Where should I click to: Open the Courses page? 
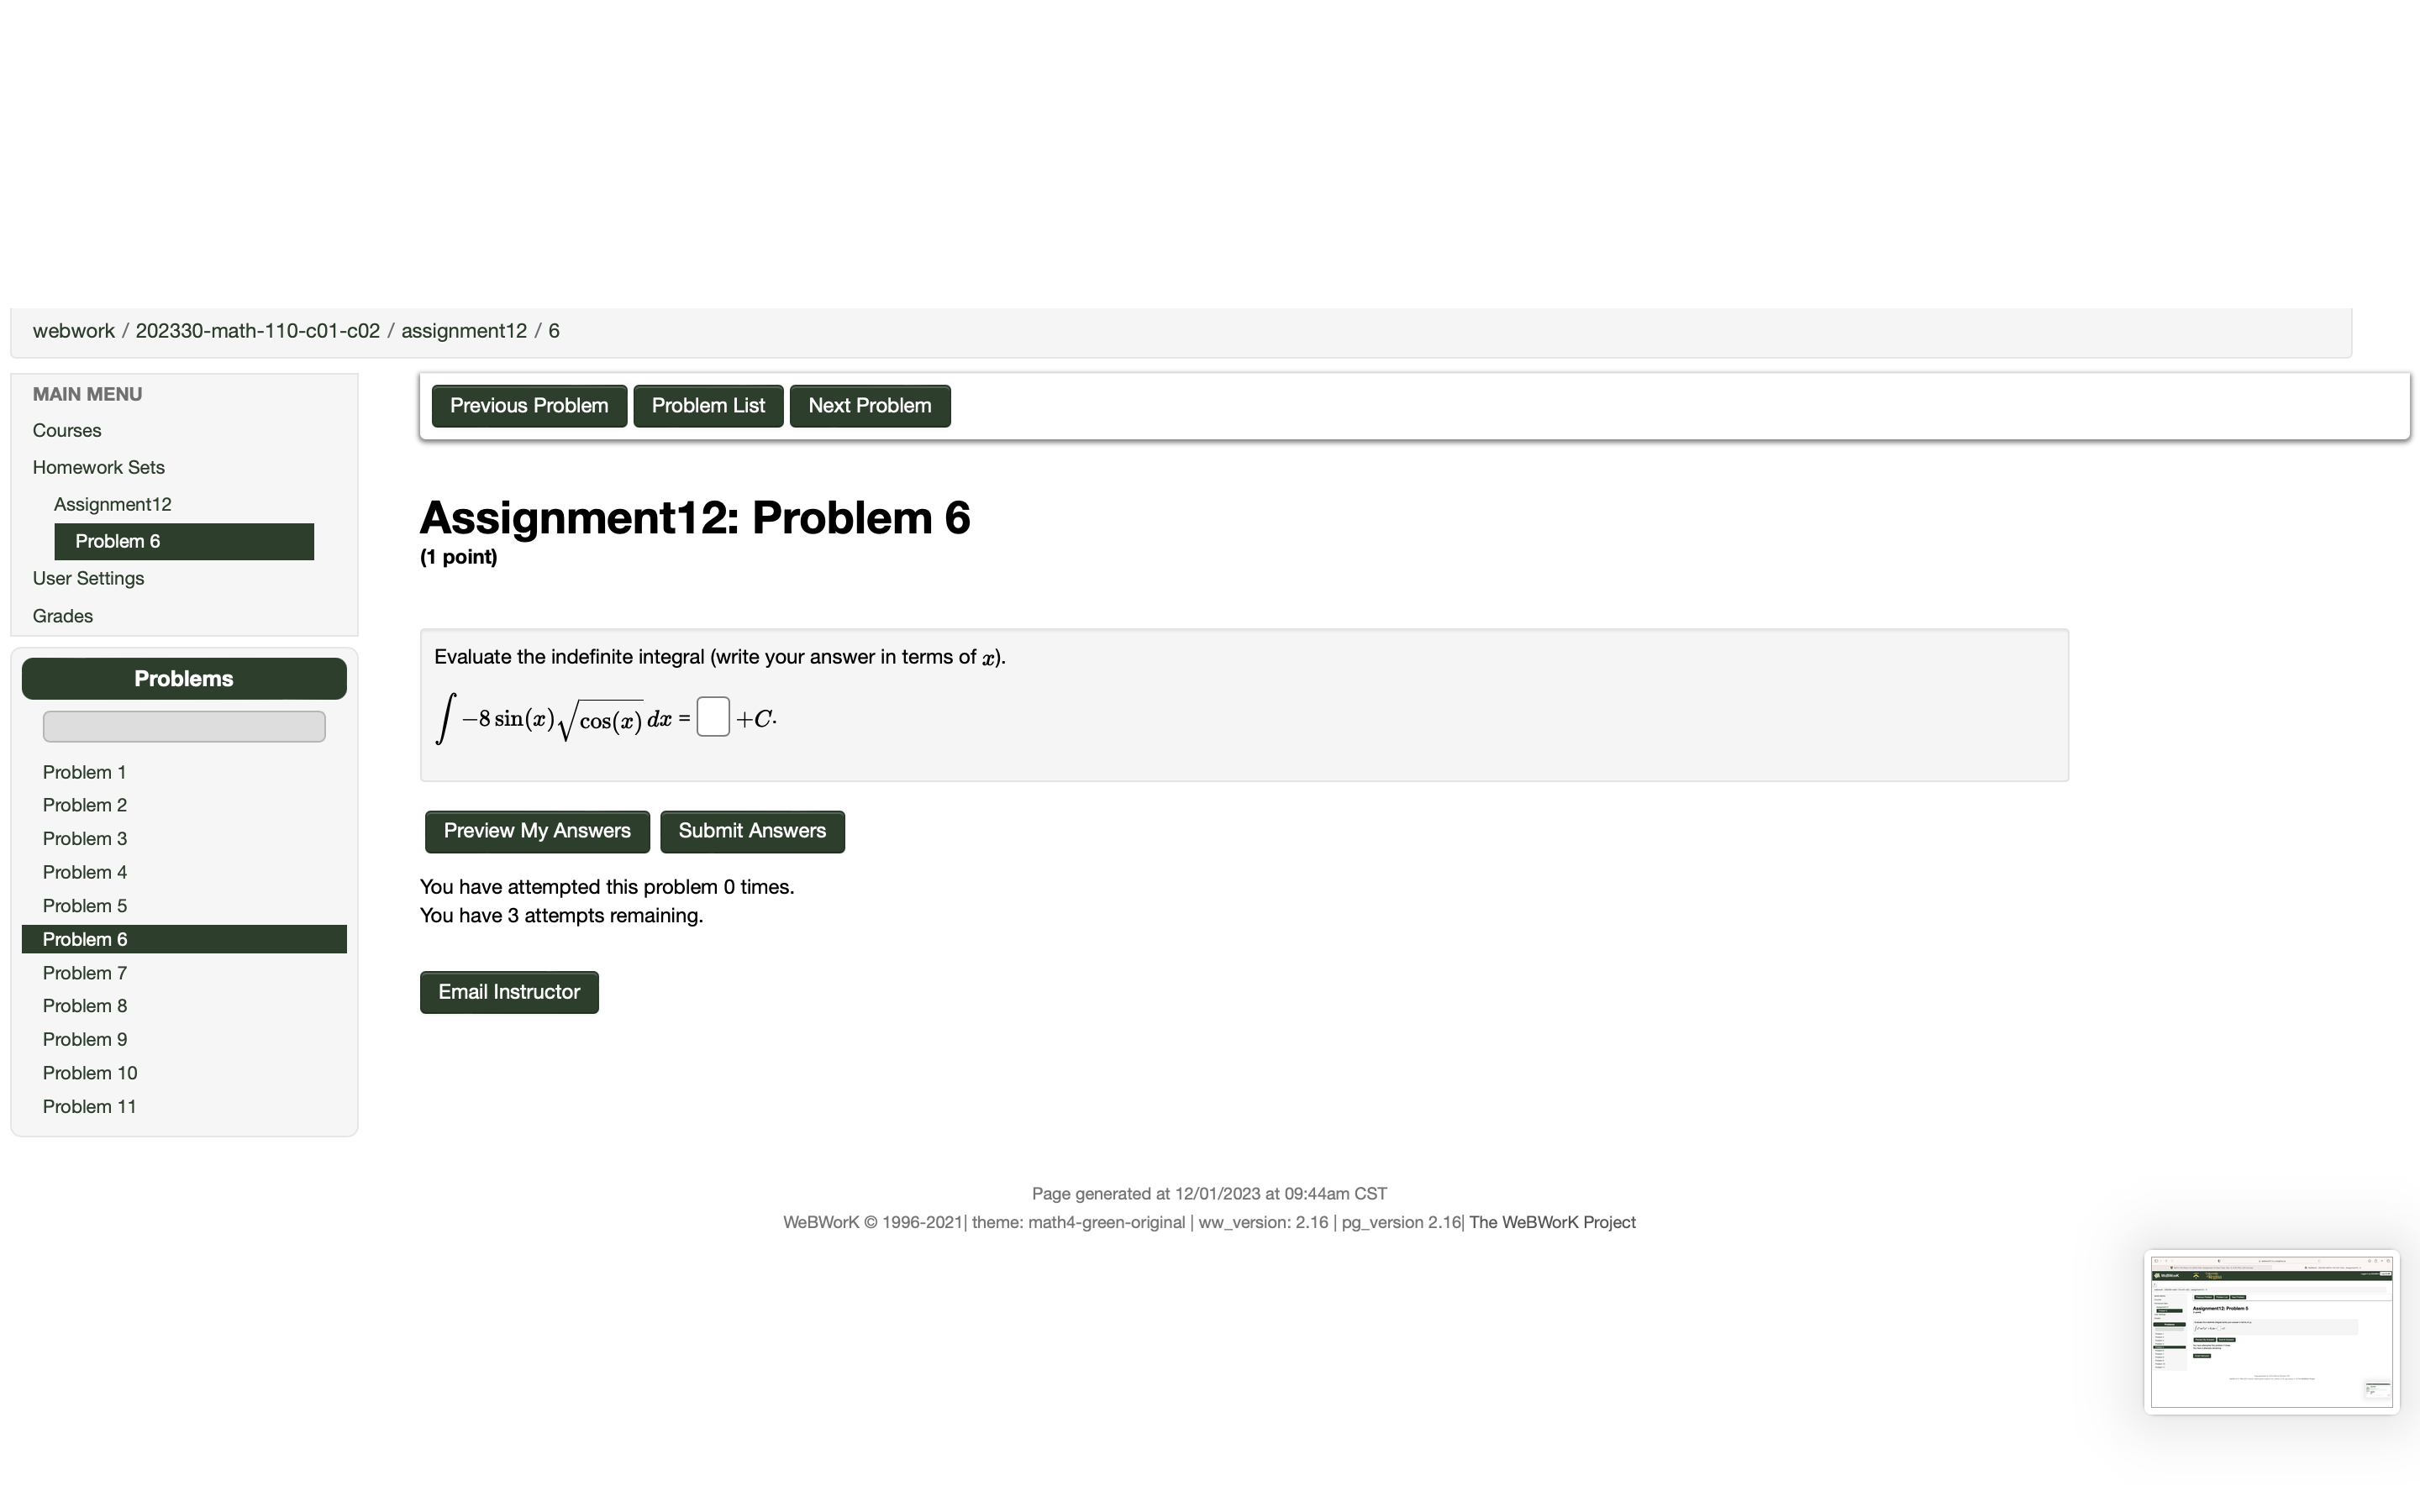[x=66, y=430]
